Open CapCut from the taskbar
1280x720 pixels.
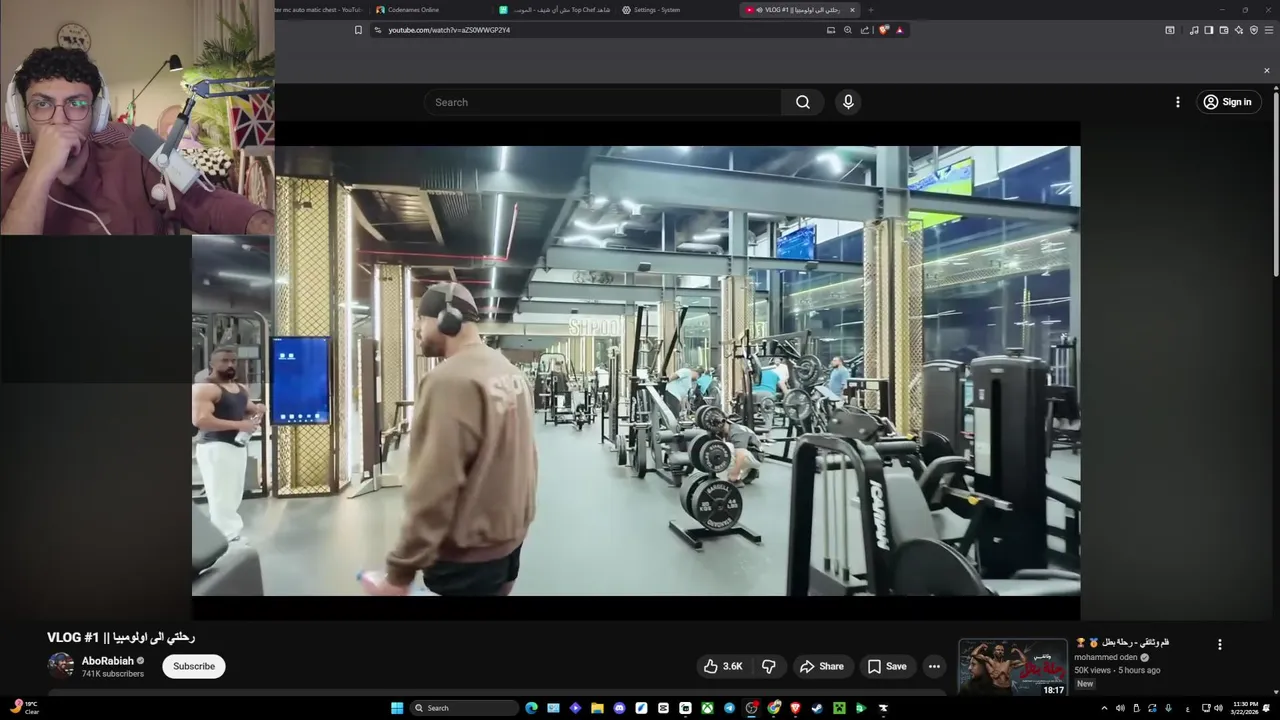[663, 708]
